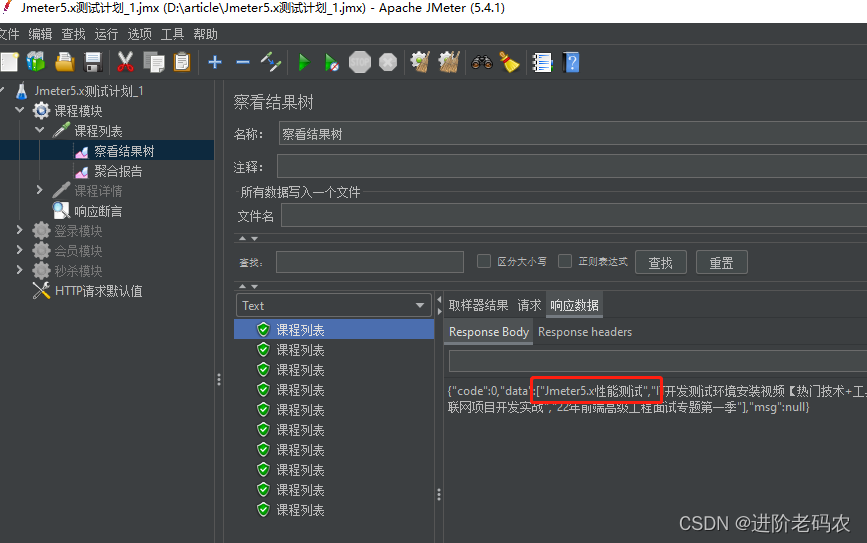Toggle the 正则表达式 checkbox
The image size is (867, 543).
[x=565, y=261]
